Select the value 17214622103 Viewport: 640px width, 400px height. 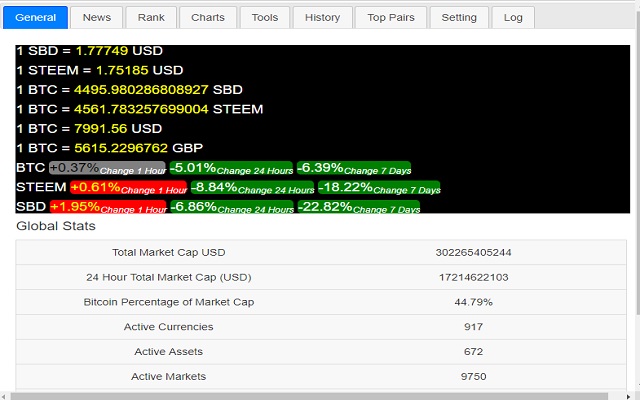(x=473, y=278)
